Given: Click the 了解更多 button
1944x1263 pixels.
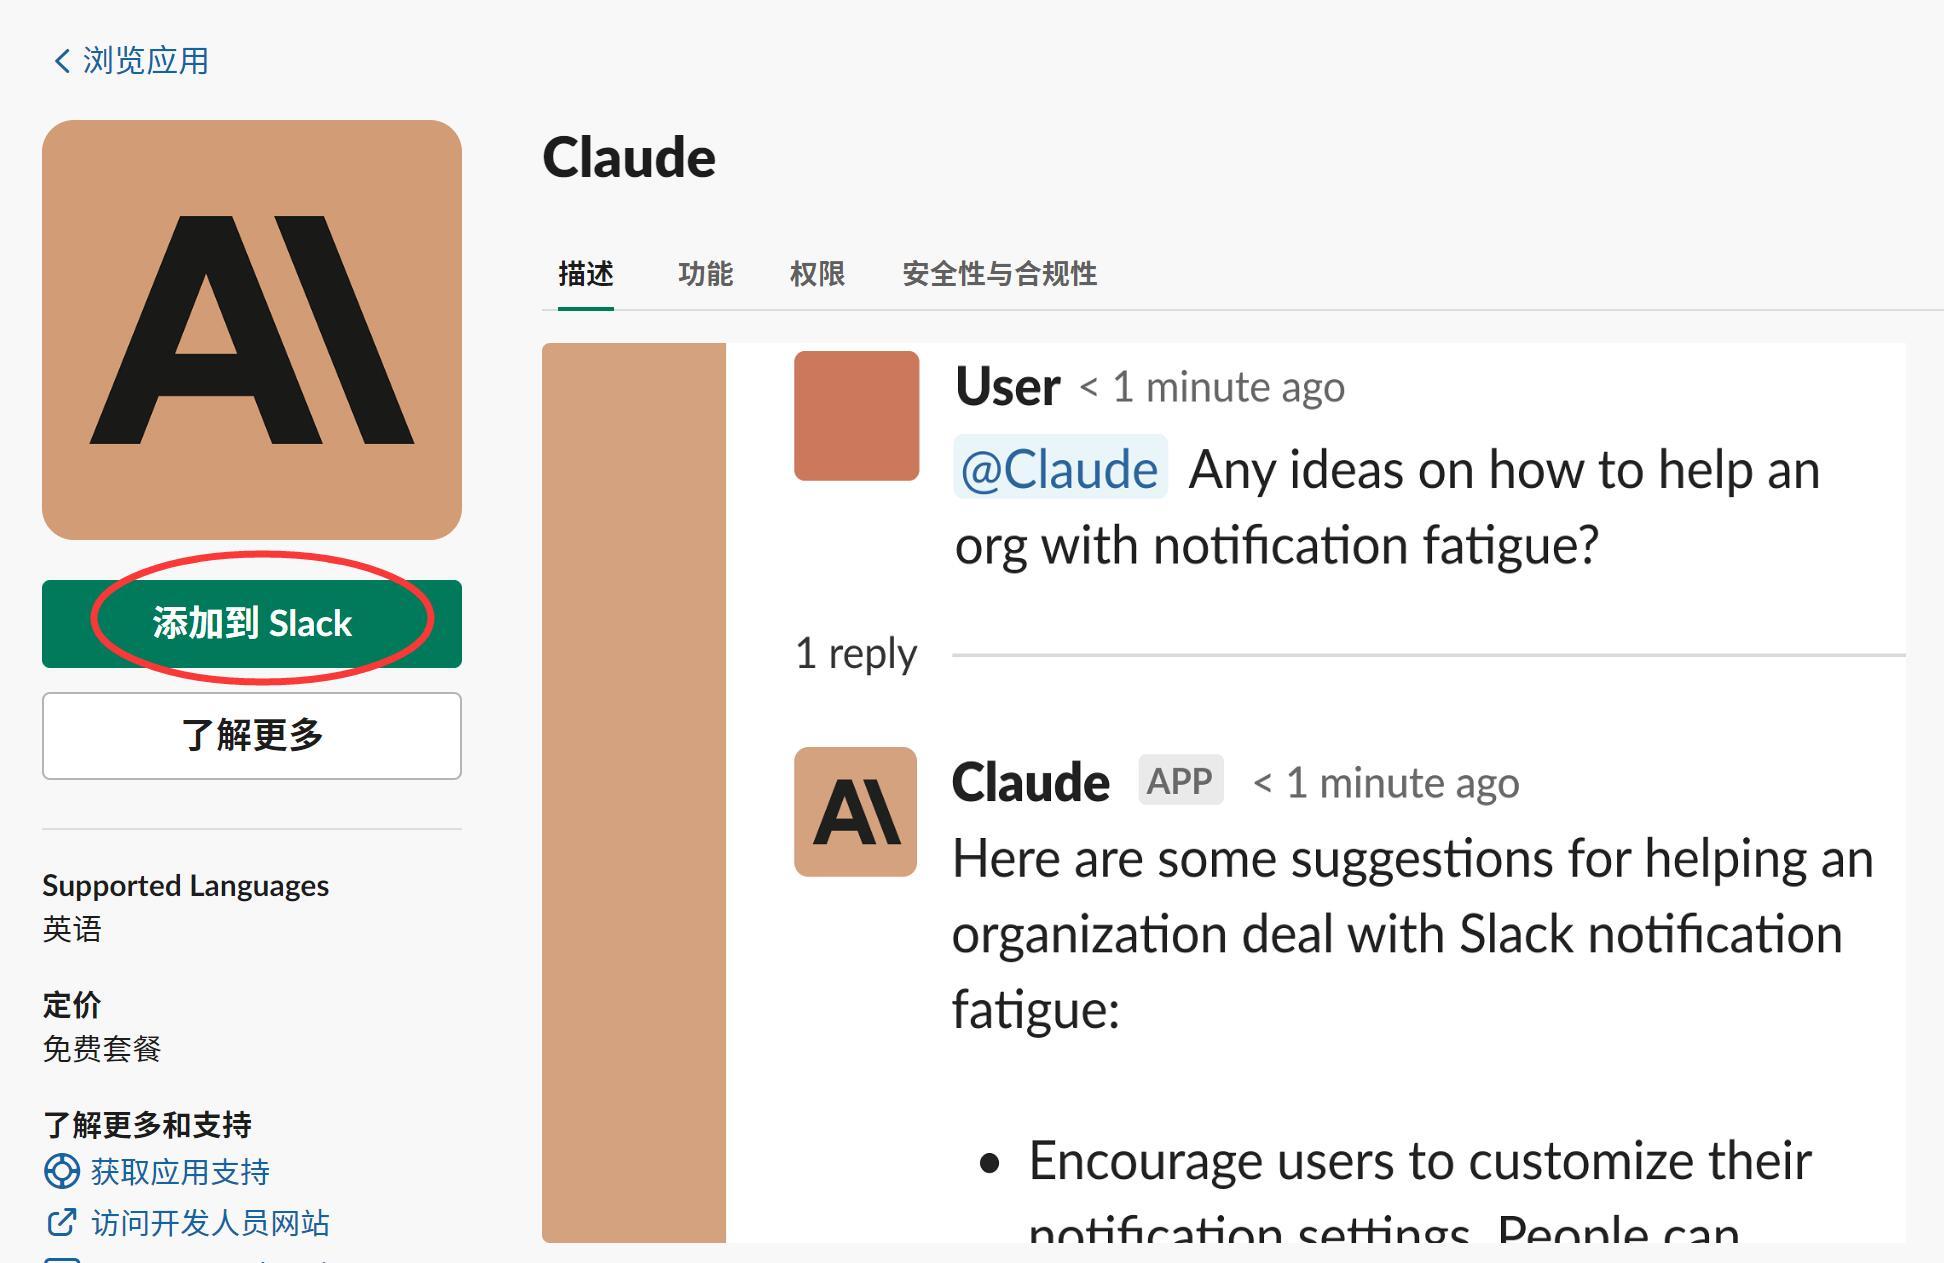Looking at the screenshot, I should (252, 736).
